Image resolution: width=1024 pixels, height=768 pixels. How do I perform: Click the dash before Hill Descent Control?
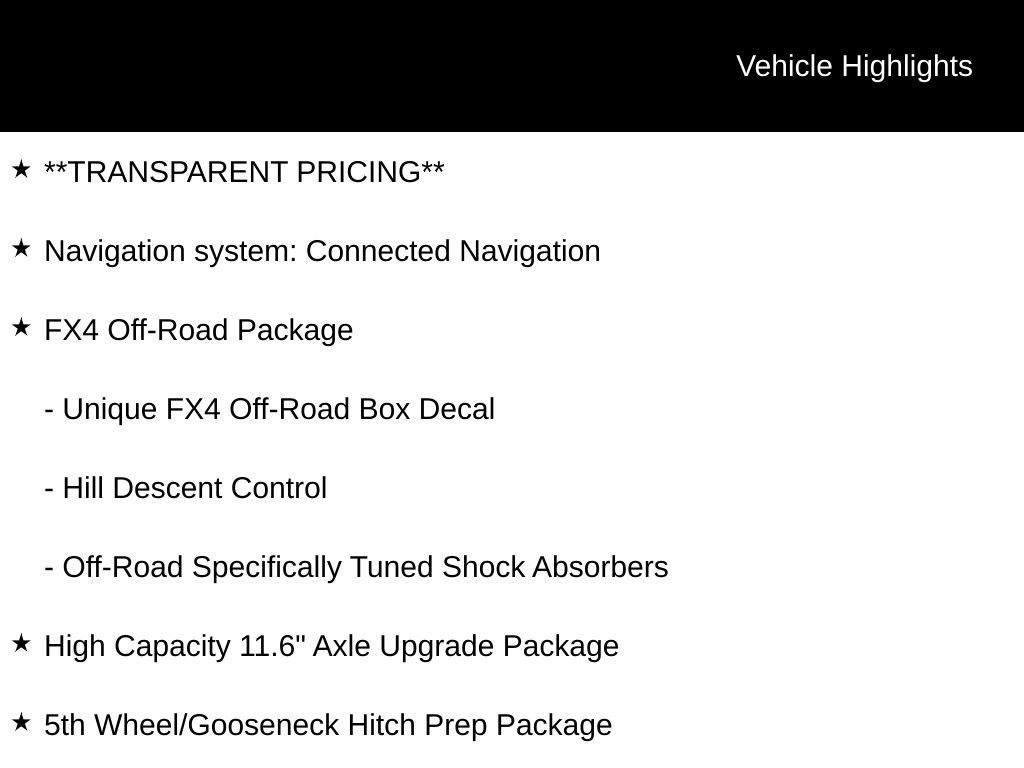49,491
